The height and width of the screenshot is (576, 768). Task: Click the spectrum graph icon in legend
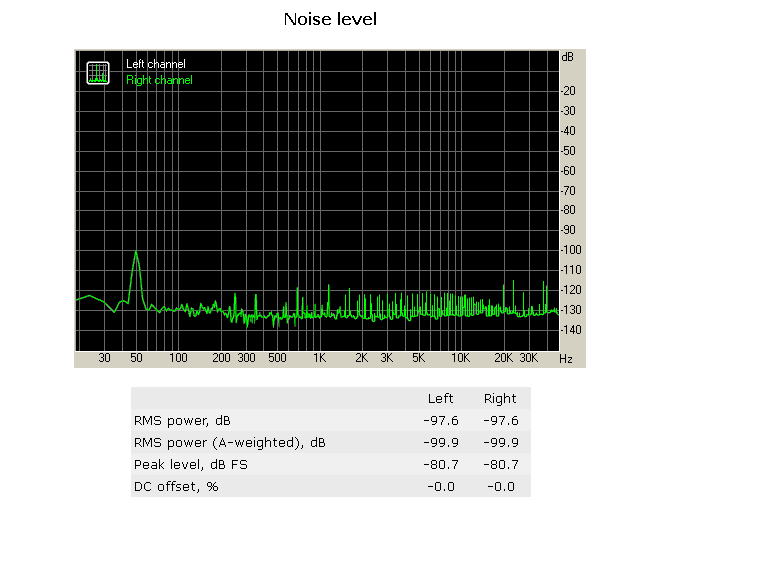(98, 73)
